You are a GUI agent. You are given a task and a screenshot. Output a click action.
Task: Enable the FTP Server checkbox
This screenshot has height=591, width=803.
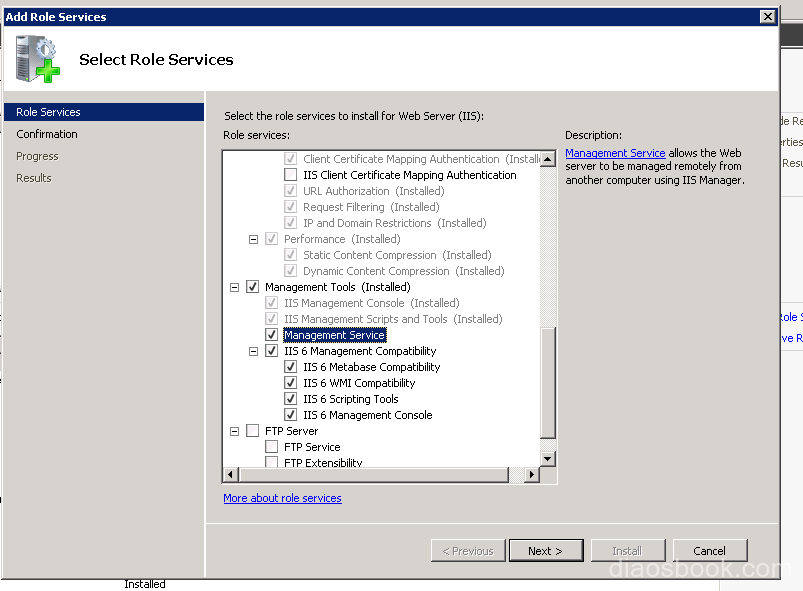252,431
